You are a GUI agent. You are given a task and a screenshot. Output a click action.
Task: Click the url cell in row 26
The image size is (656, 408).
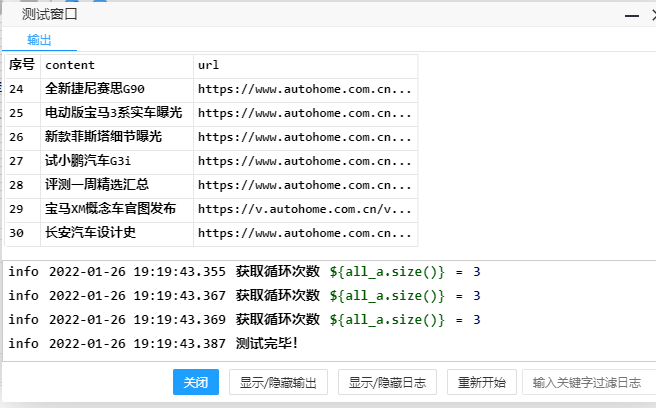(305, 138)
